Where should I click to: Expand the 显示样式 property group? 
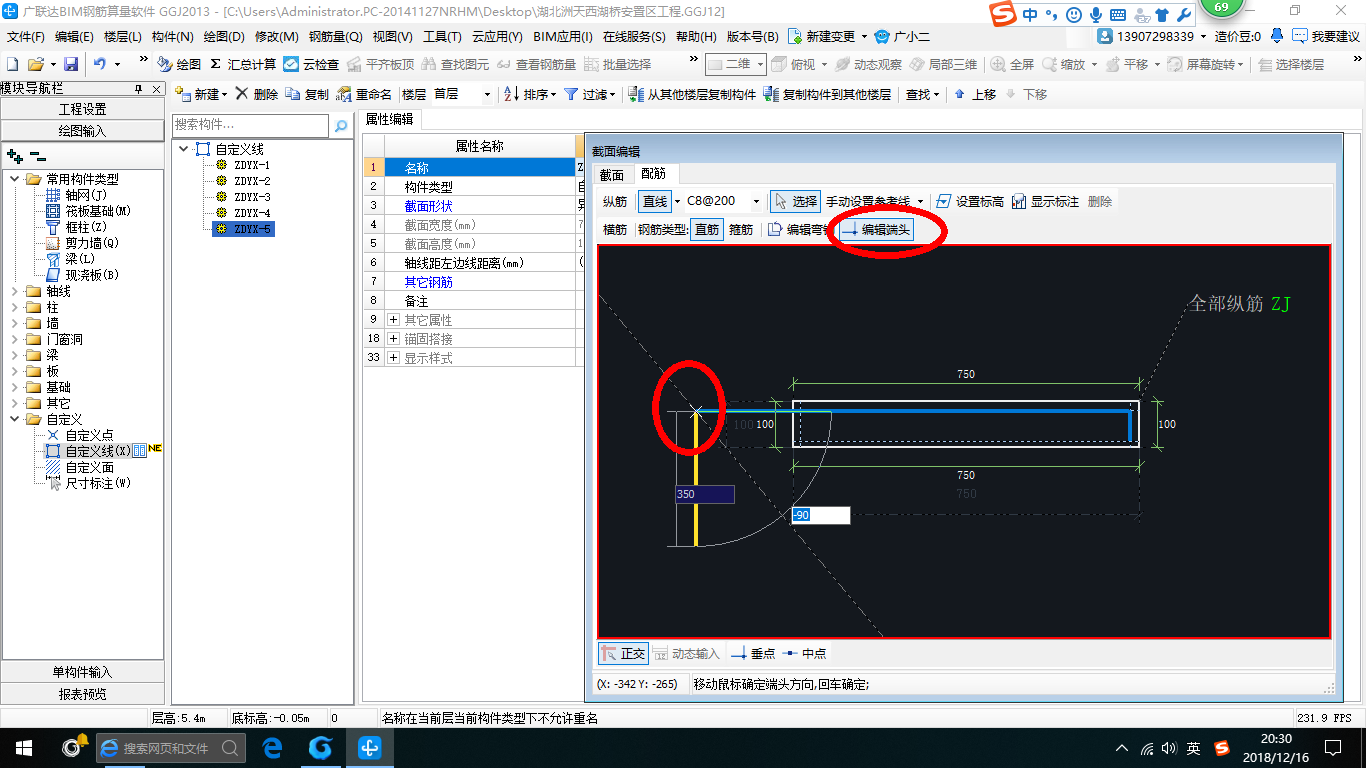393,358
